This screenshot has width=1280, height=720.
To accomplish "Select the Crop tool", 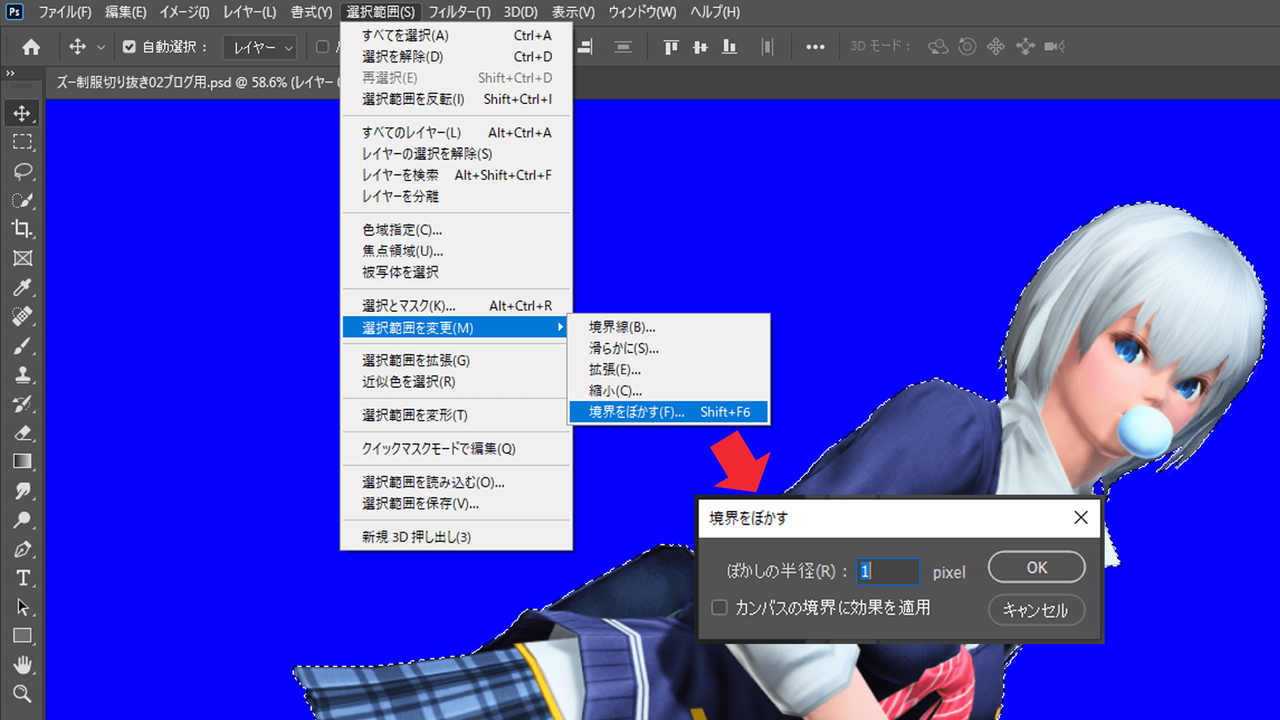I will (22, 229).
